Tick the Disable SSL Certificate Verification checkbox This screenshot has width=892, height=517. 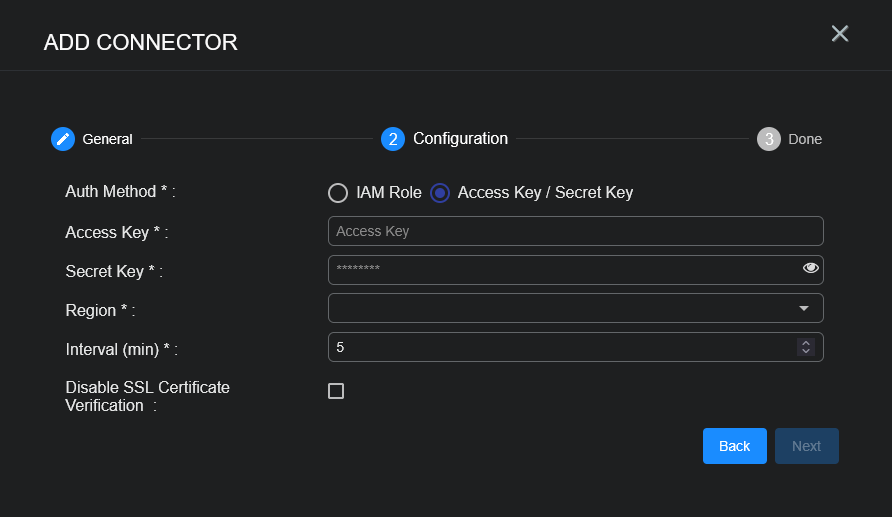click(336, 391)
